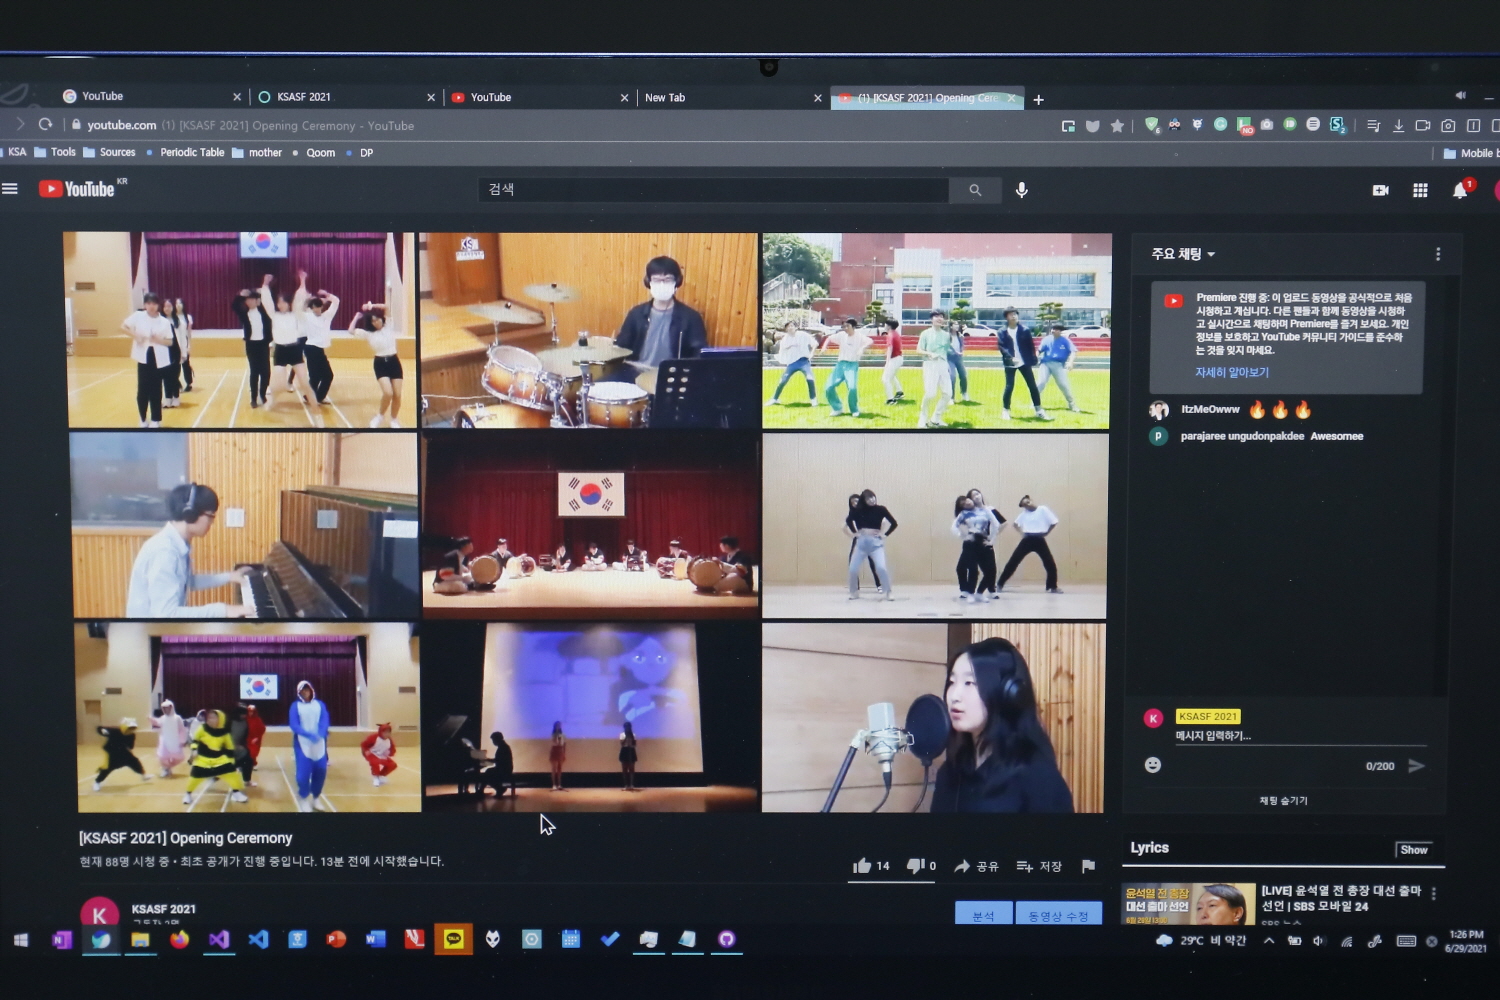Switch to the third tab titled YouTube
Image resolution: width=1500 pixels, height=1000 pixels.
pos(538,97)
